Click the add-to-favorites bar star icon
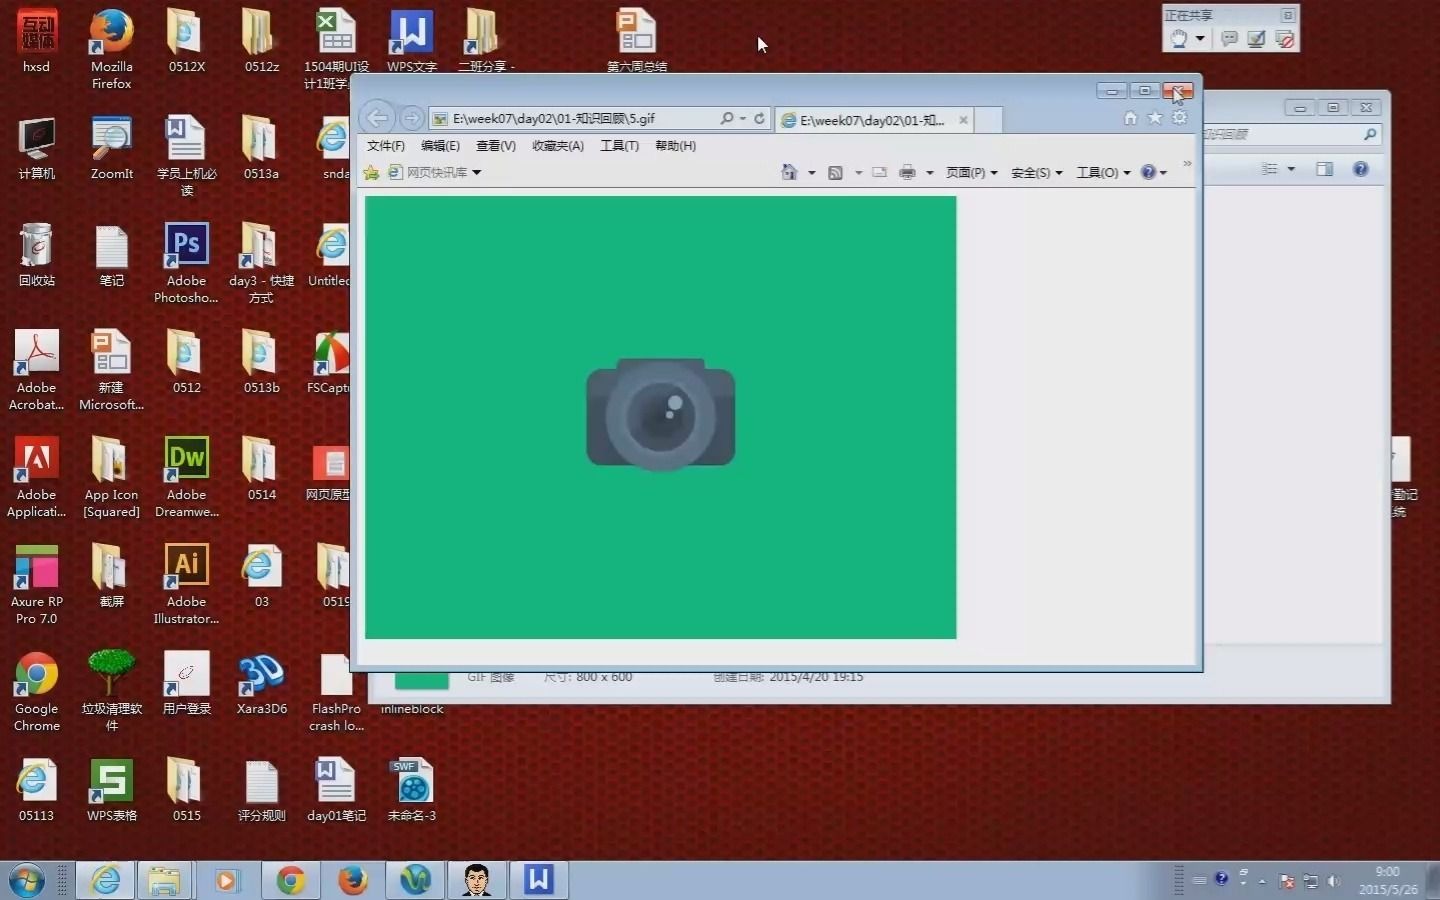Image resolution: width=1440 pixels, height=900 pixels. (371, 173)
